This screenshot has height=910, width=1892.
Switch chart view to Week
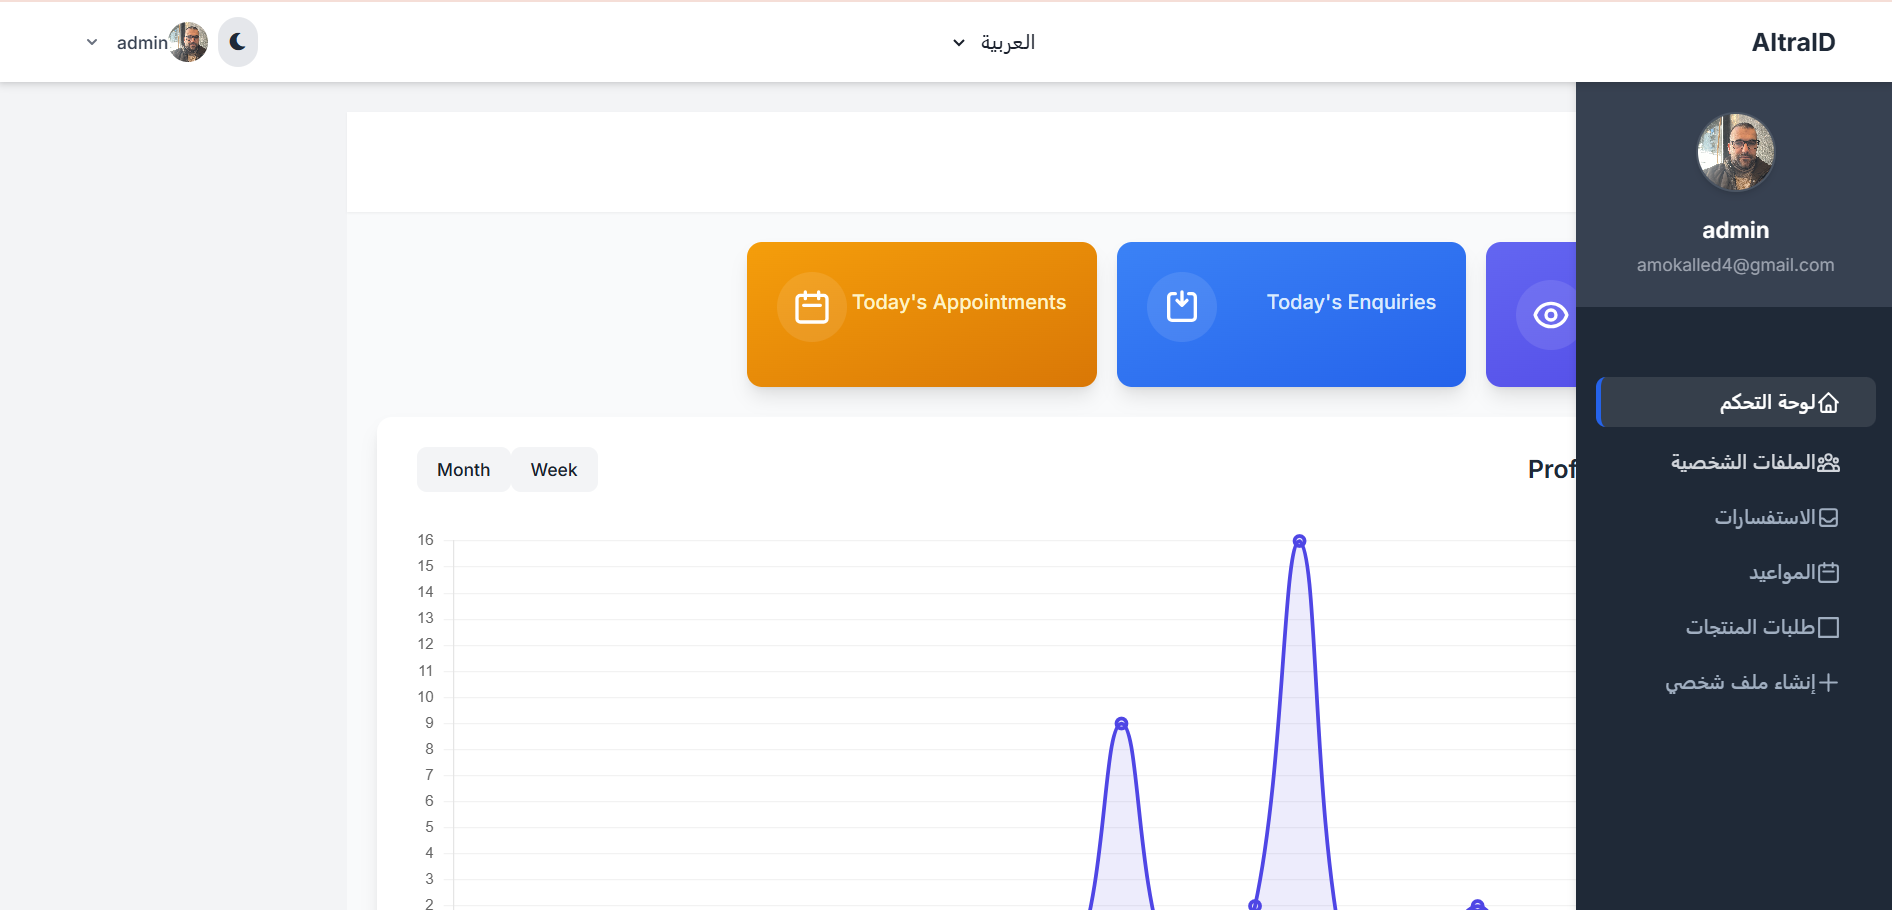point(554,469)
